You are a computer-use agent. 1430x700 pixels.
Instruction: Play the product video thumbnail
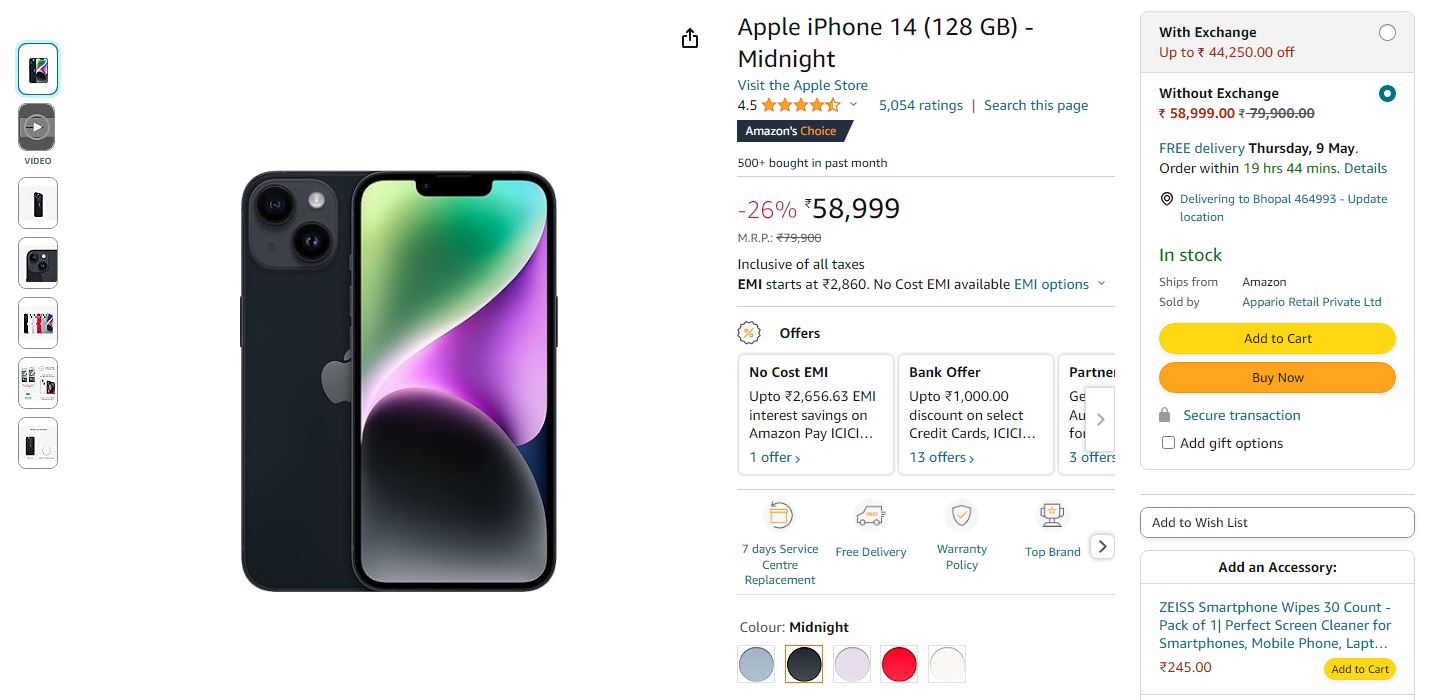37,127
